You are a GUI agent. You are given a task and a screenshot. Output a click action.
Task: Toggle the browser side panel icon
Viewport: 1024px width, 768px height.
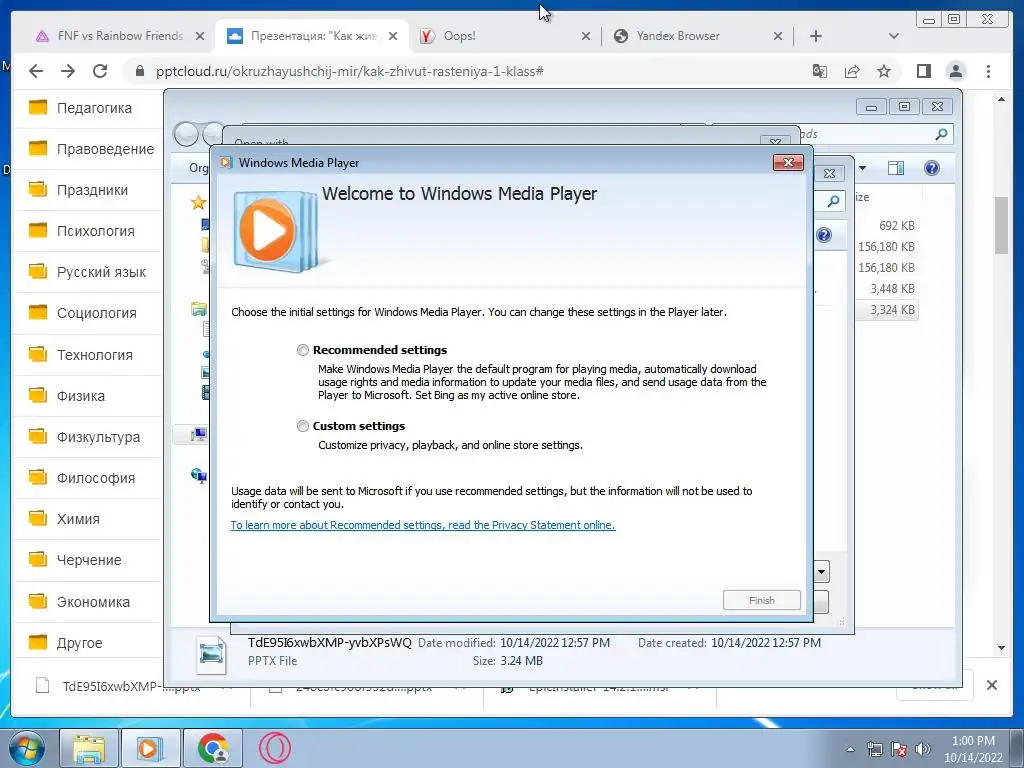click(x=923, y=71)
